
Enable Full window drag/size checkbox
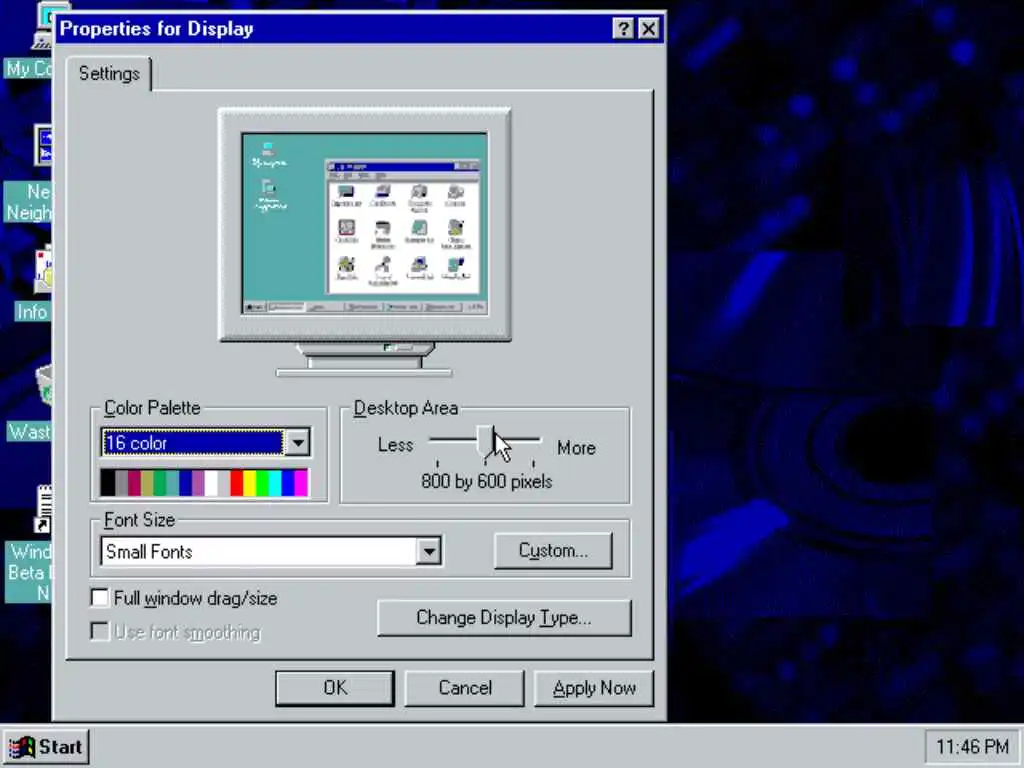(100, 598)
